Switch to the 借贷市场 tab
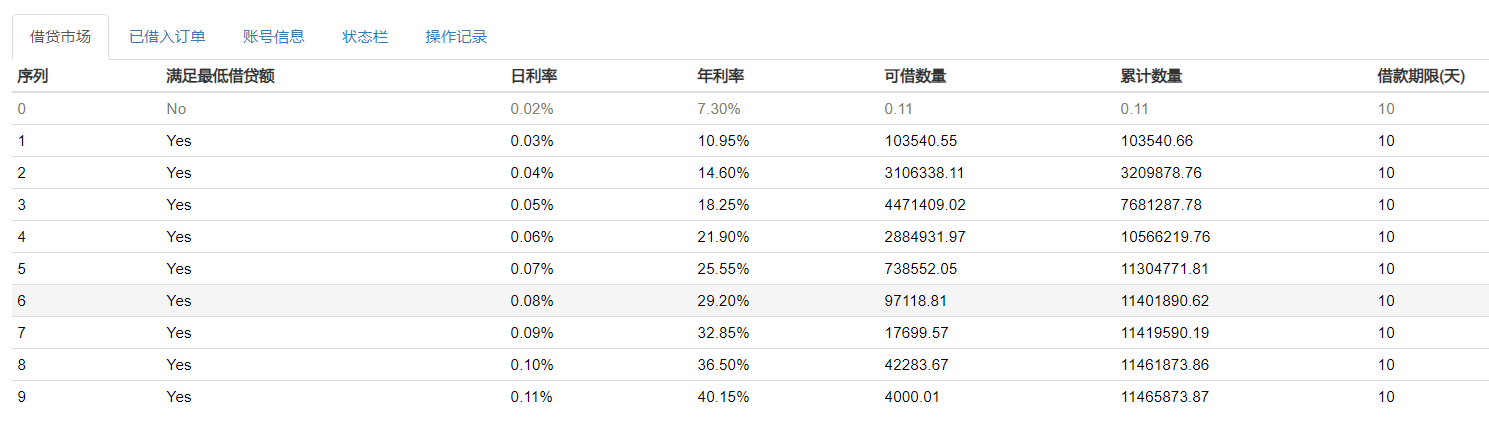Image resolution: width=1489 pixels, height=433 pixels. [x=60, y=37]
